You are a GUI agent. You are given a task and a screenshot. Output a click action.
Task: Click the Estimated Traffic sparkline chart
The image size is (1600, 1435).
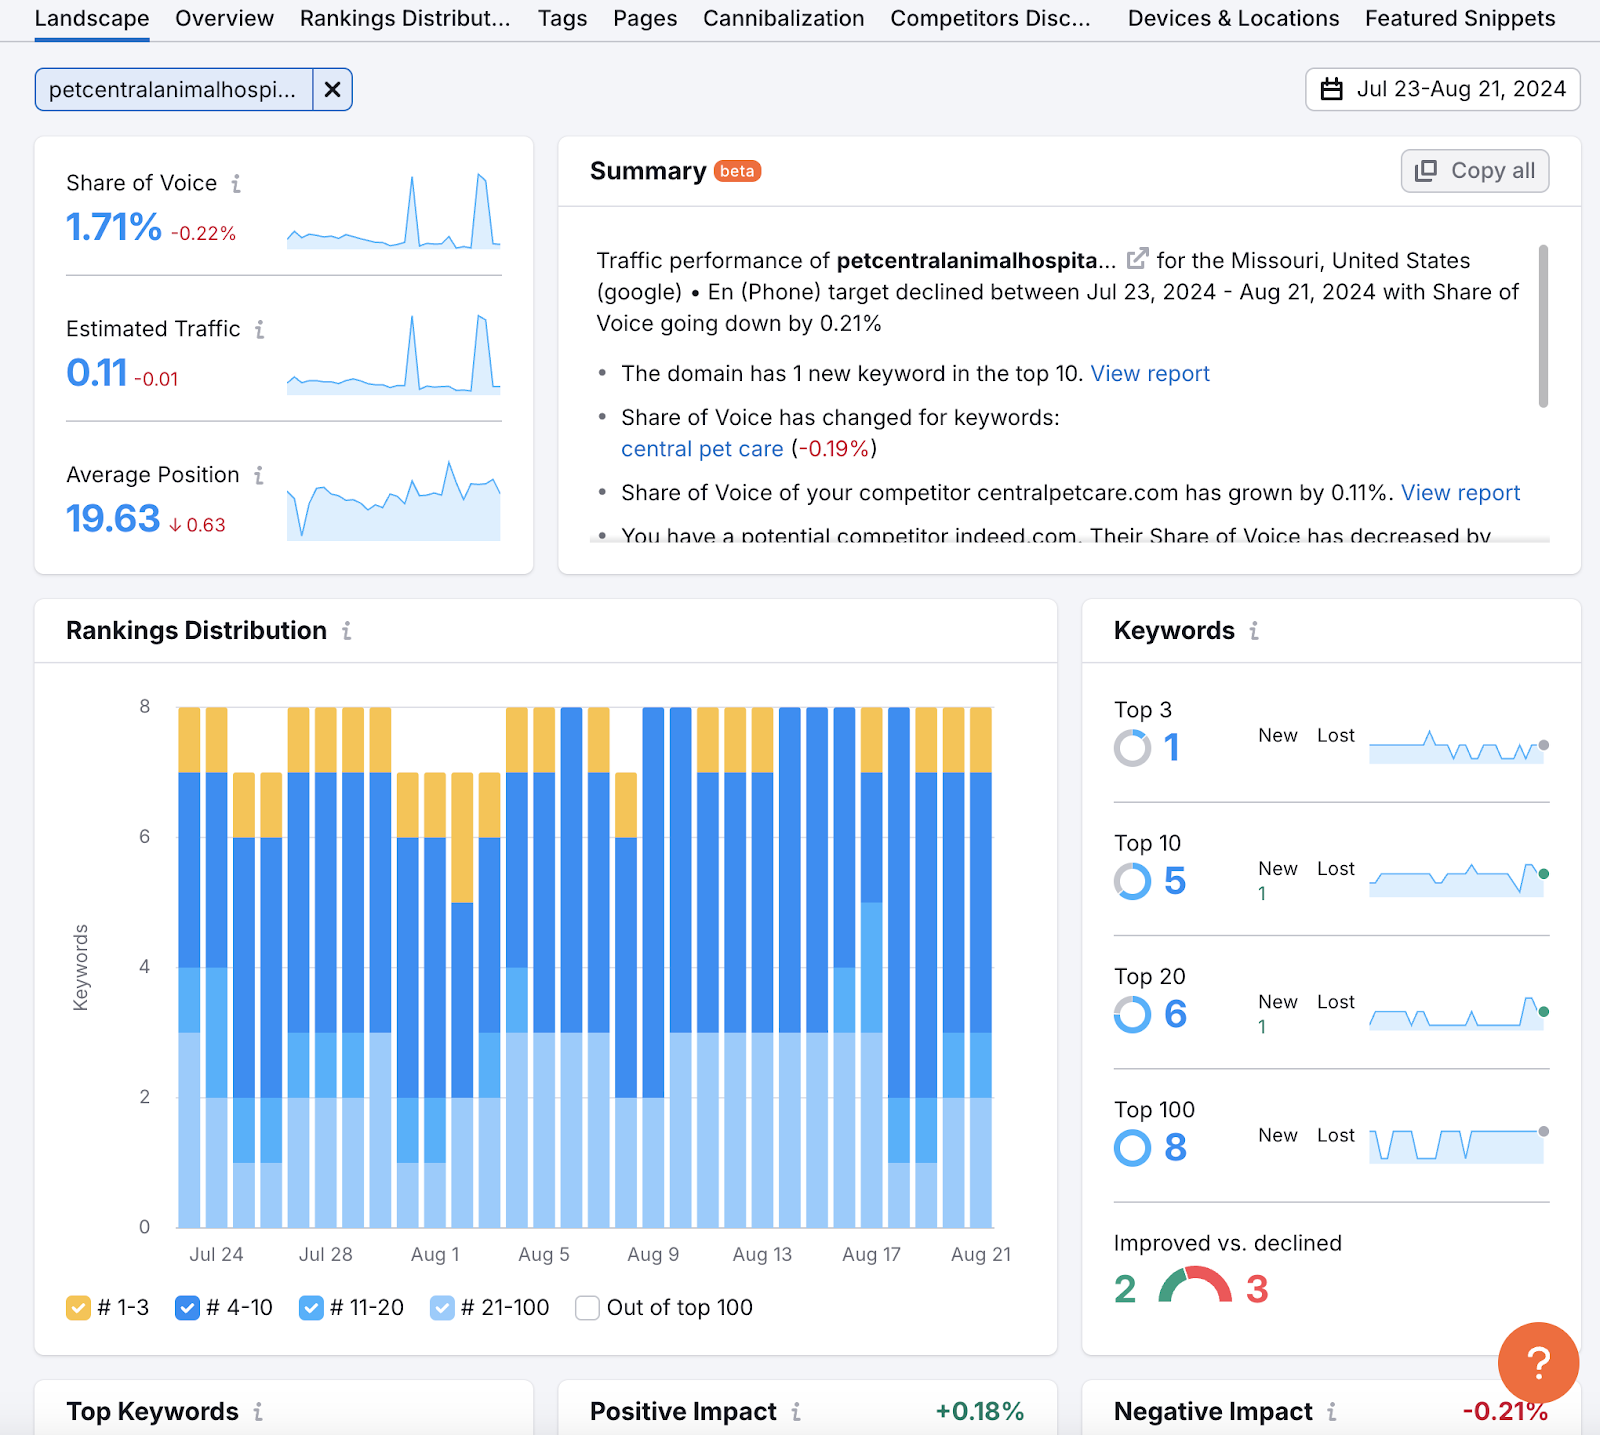(394, 354)
